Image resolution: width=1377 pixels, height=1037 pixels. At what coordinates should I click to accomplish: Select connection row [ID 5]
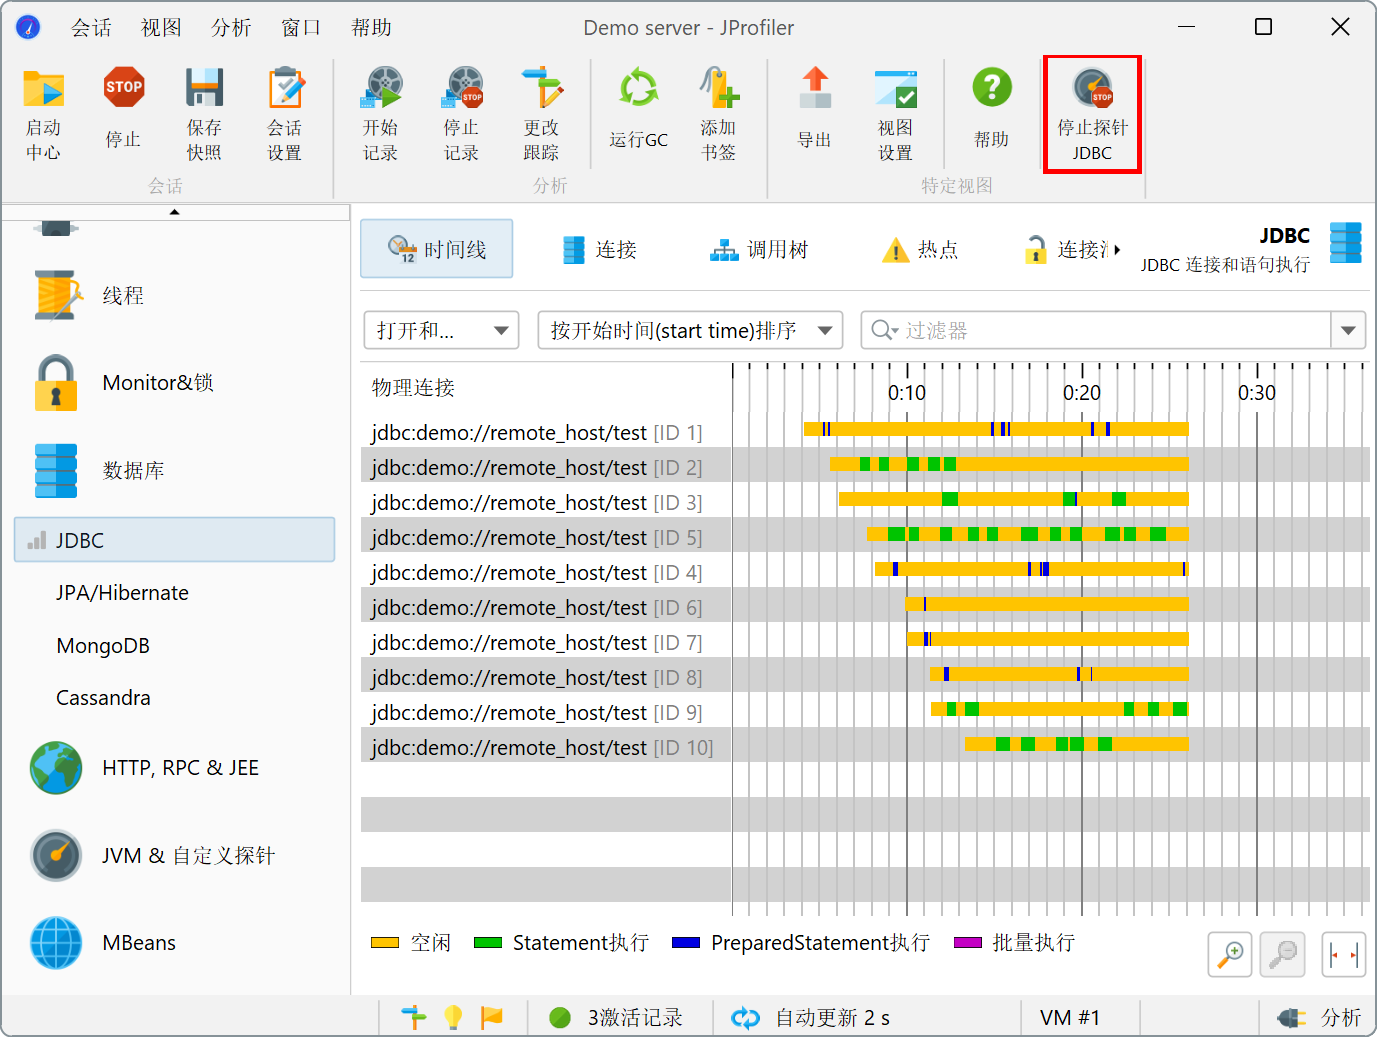click(x=546, y=537)
